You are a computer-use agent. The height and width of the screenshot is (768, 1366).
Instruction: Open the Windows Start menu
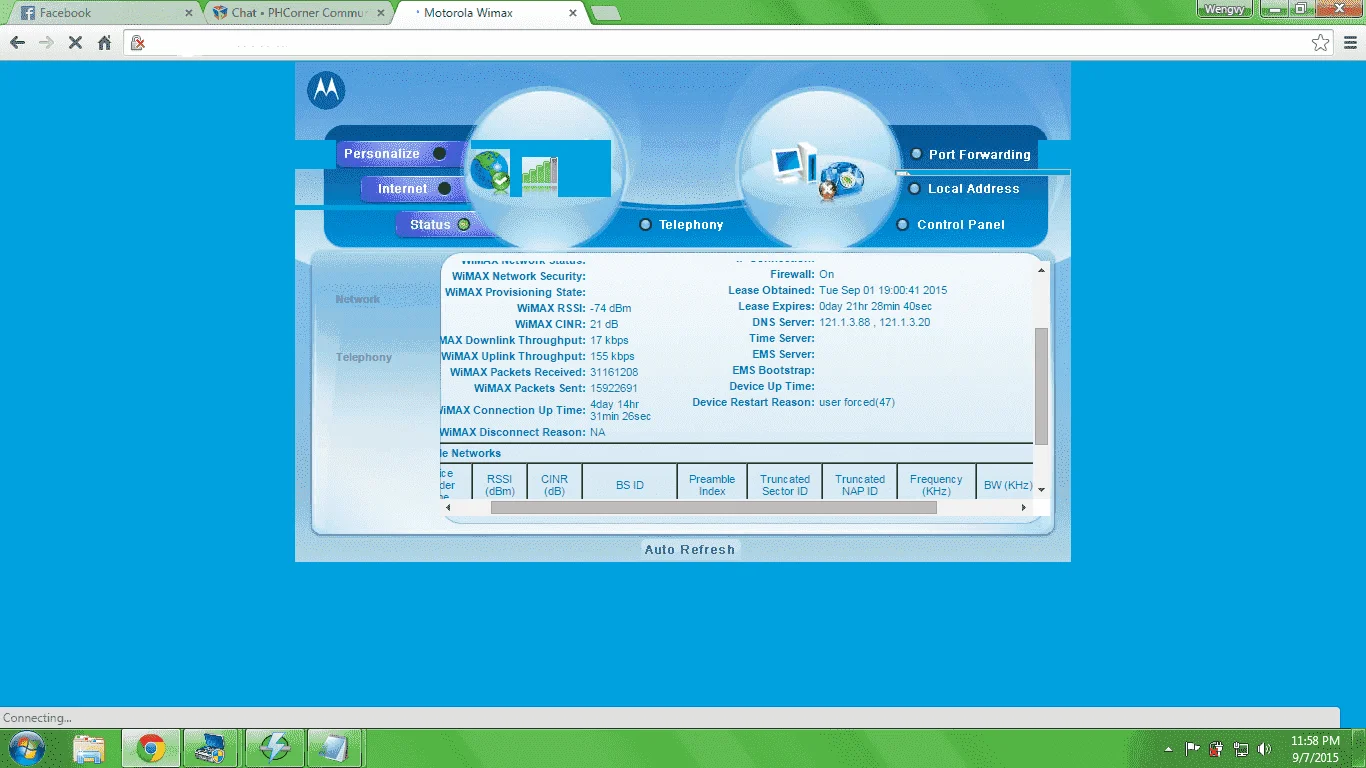click(26, 748)
